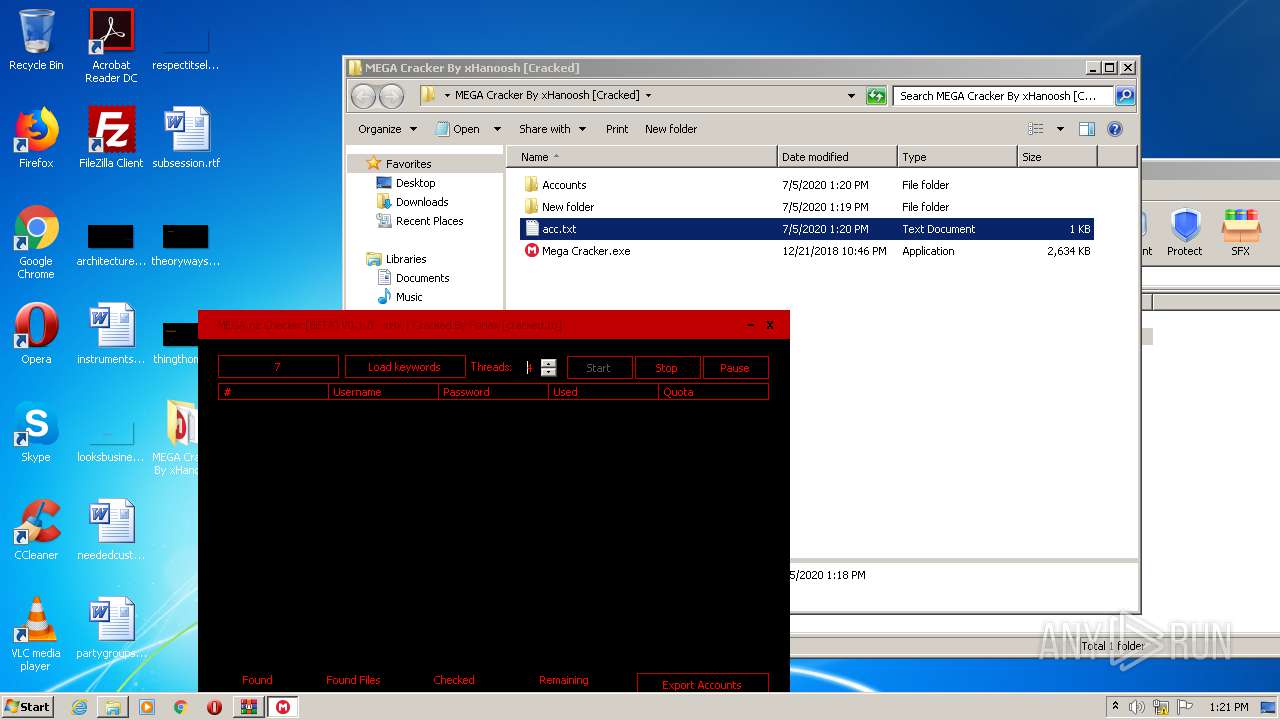Click Internet Explorer taskbar icon

79,707
